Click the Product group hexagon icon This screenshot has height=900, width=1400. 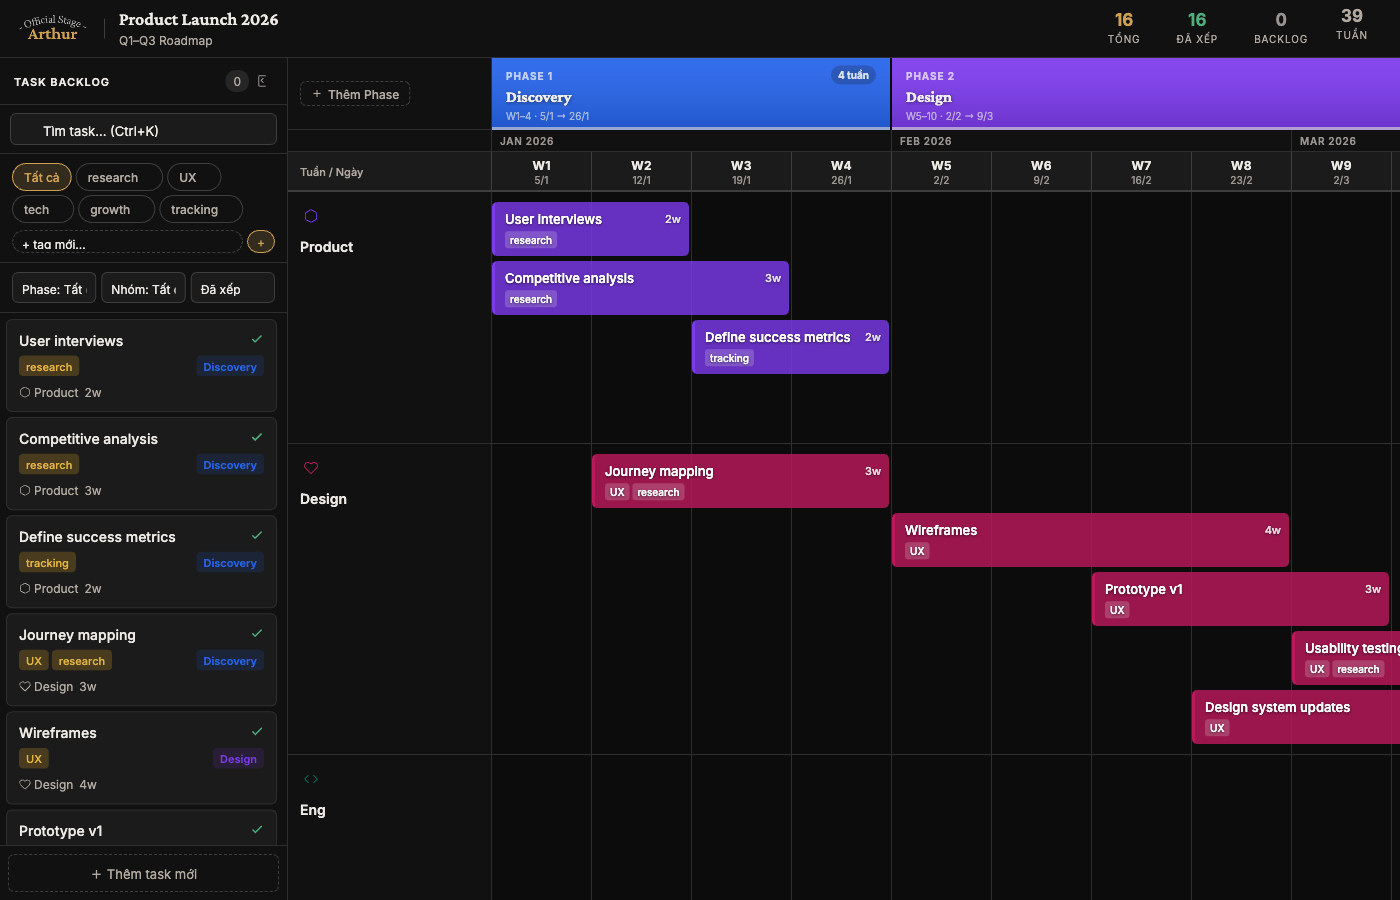click(x=311, y=216)
